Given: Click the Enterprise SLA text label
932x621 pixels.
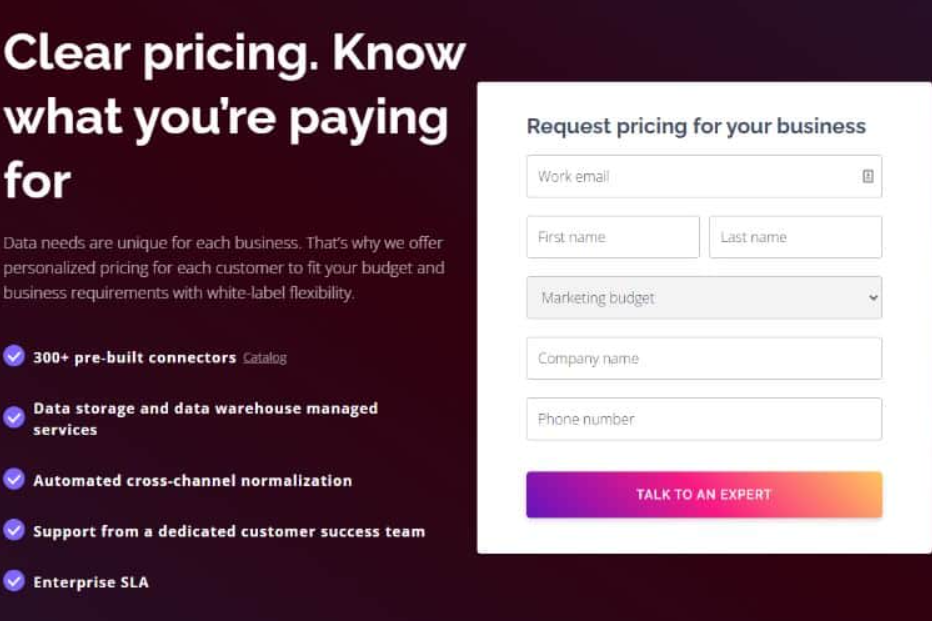Looking at the screenshot, I should coord(91,582).
